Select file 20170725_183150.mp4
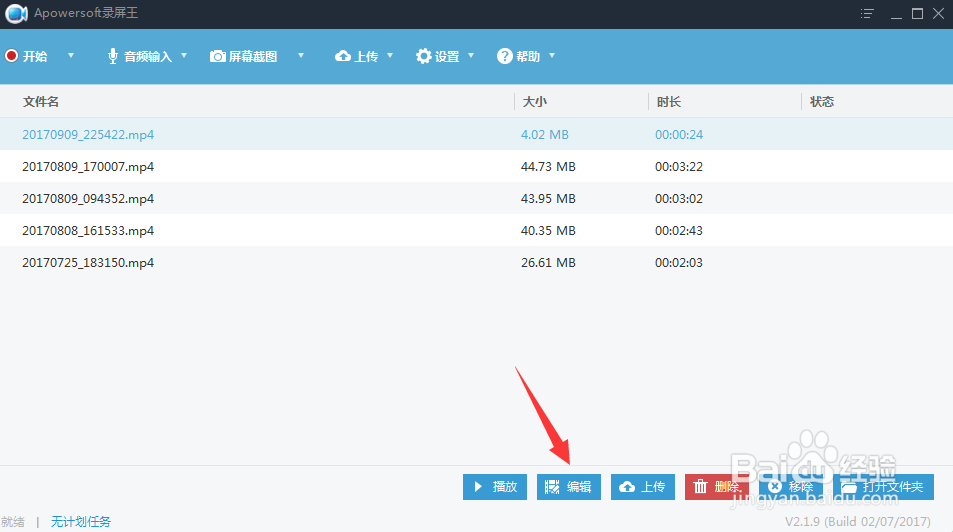Screen dimensions: 953x532 (88, 263)
